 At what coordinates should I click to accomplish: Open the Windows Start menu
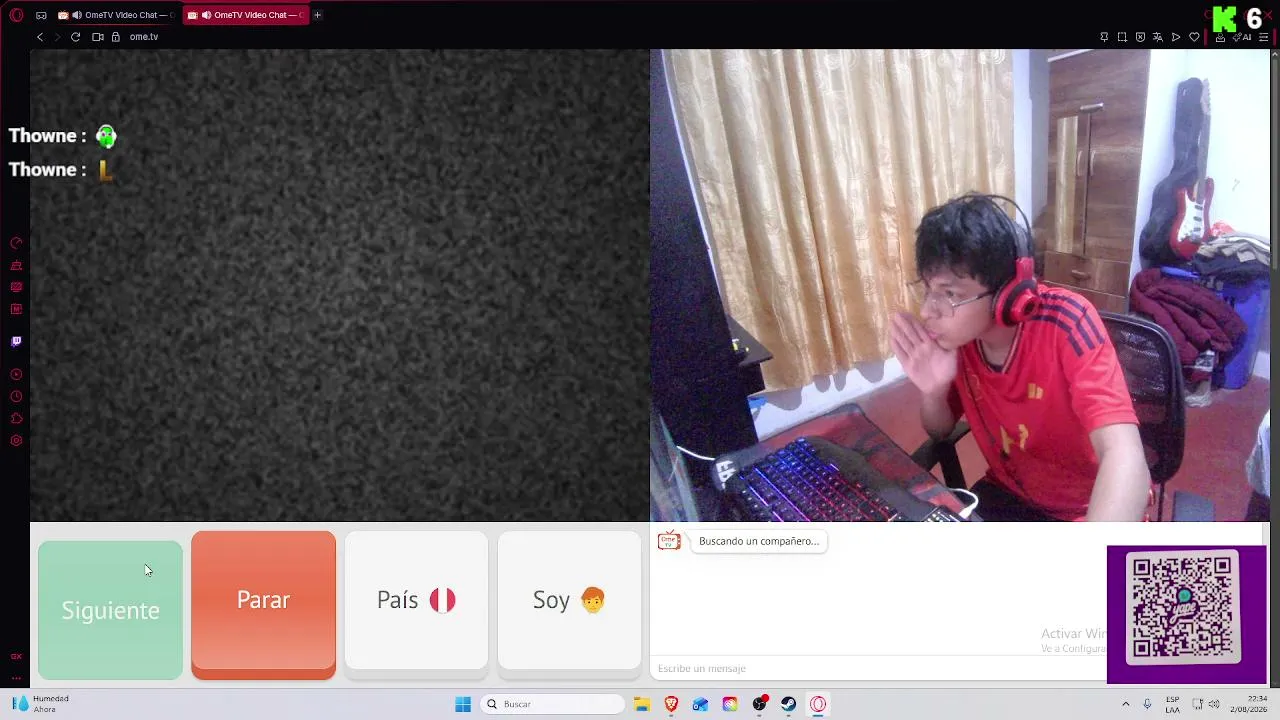pyautogui.click(x=463, y=704)
